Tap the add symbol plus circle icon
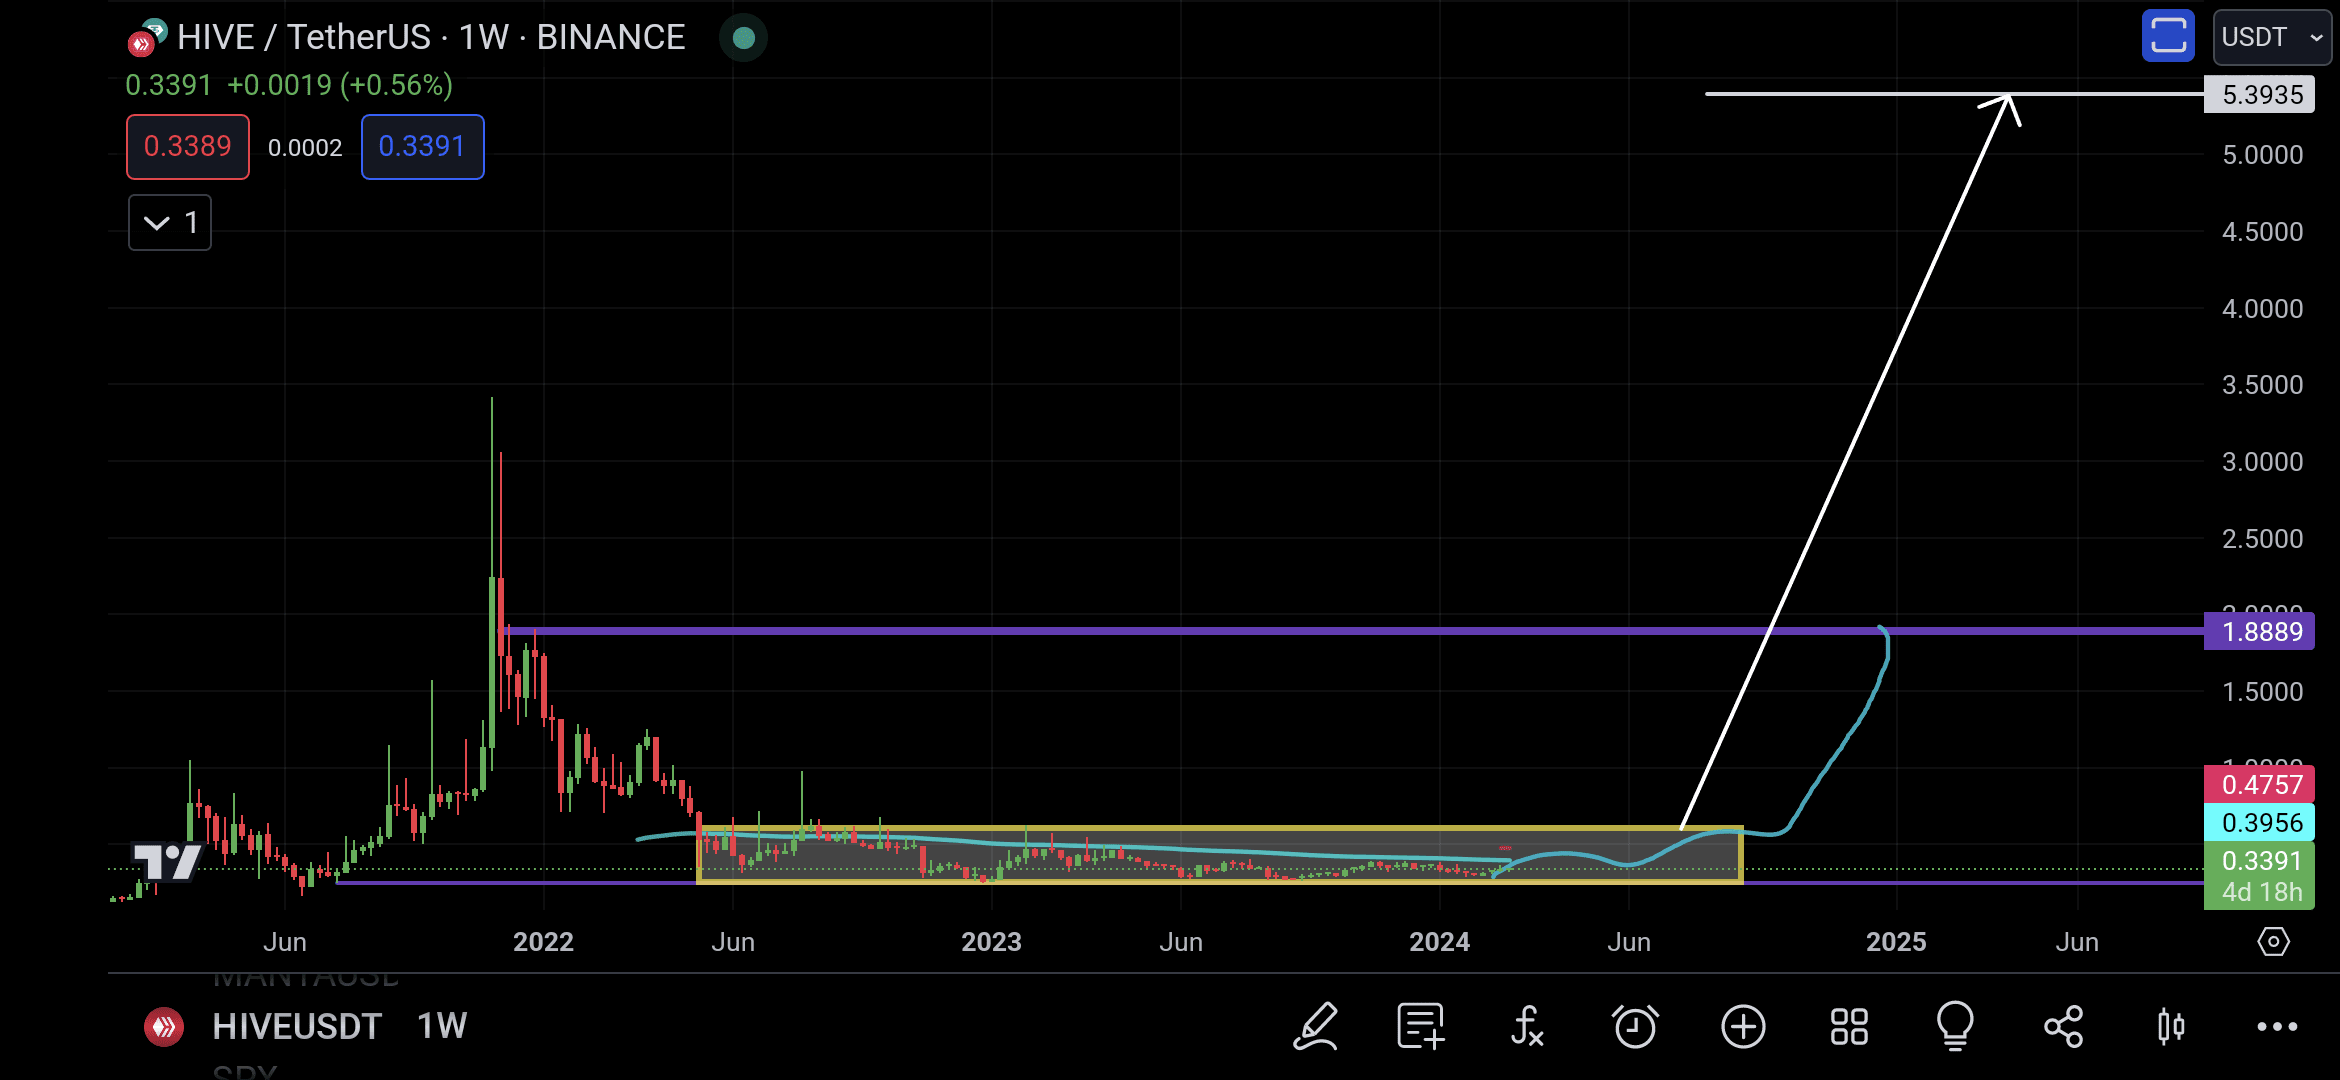2340x1080 pixels. 1743,1026
